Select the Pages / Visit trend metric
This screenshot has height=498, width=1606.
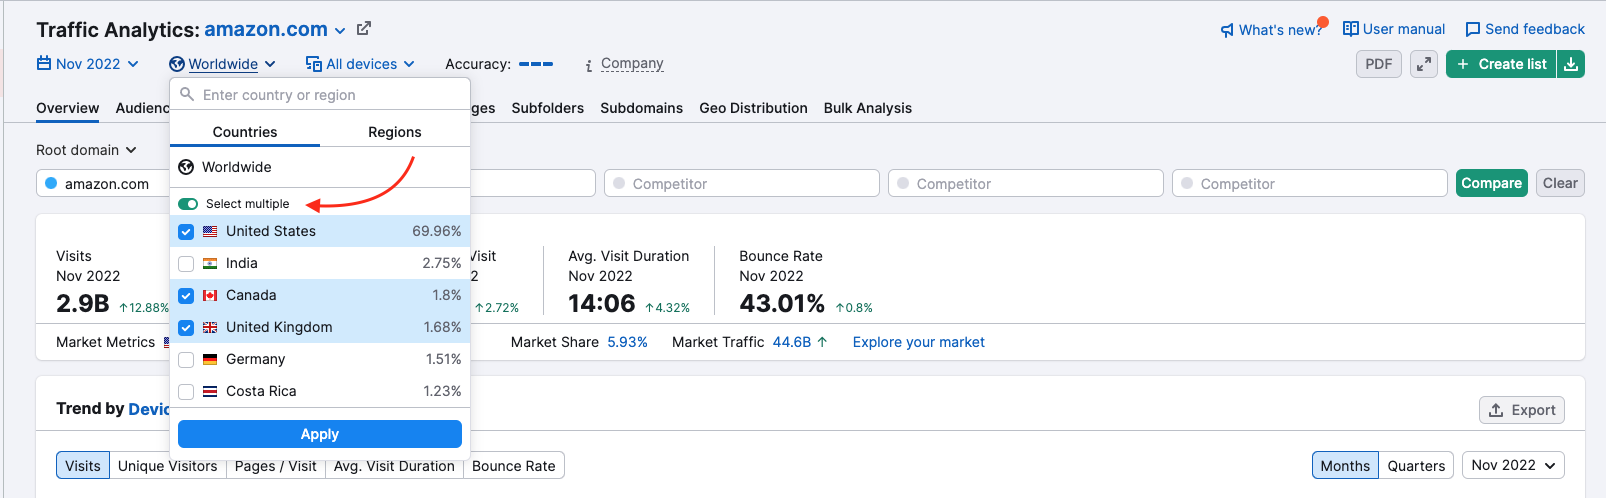(275, 466)
